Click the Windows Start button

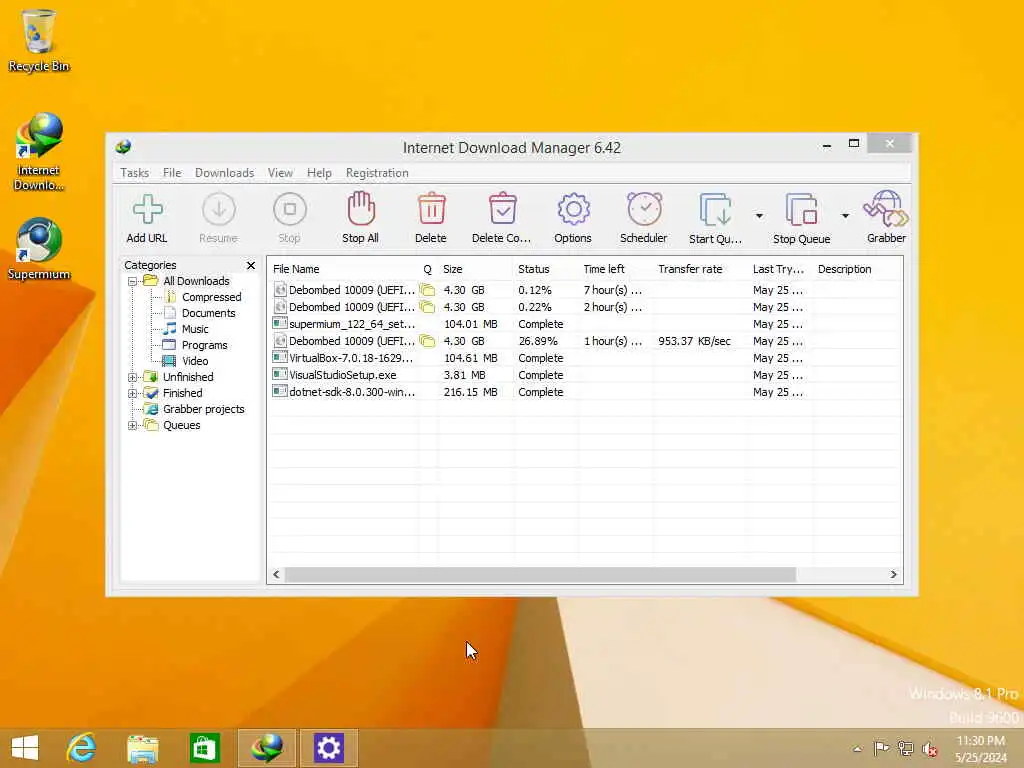pos(25,748)
